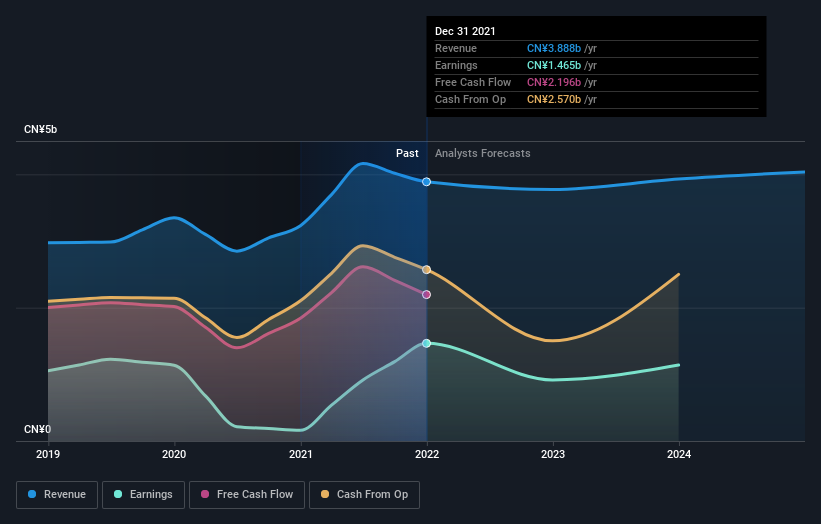The height and width of the screenshot is (524, 821).
Task: Click the 2023 x-axis label
Action: point(553,454)
